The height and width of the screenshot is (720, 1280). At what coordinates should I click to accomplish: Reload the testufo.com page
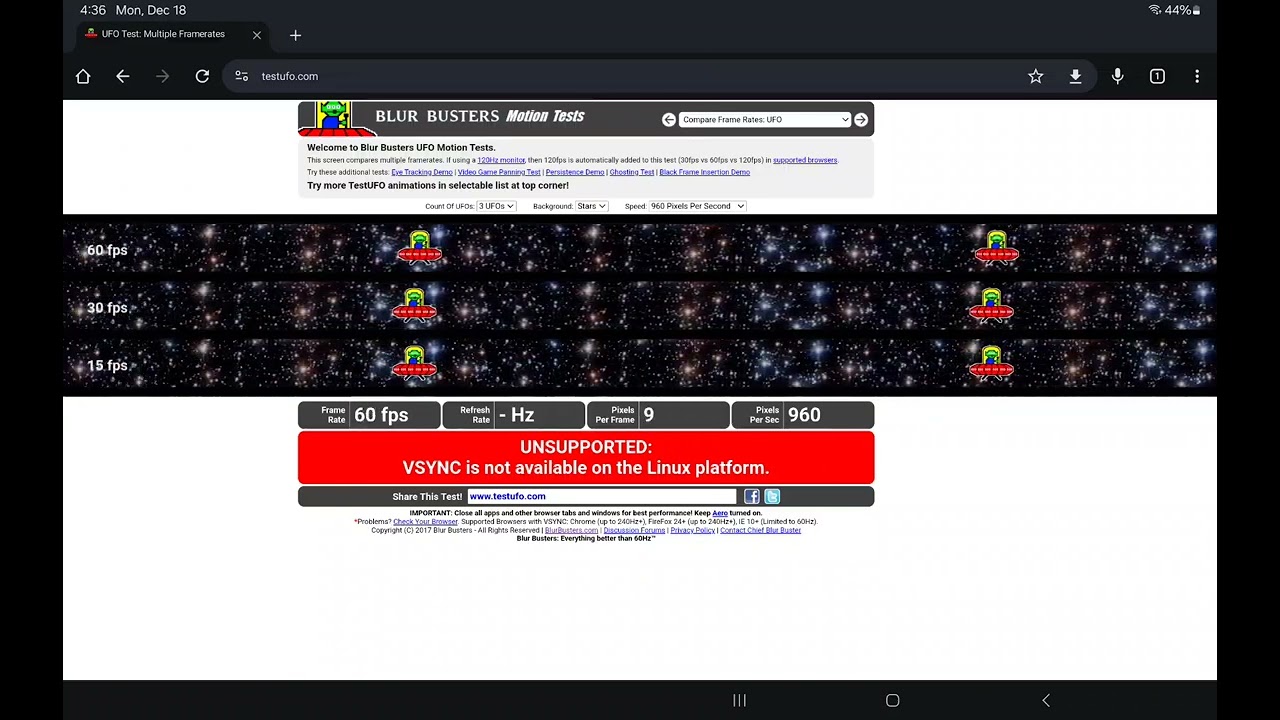click(x=202, y=76)
